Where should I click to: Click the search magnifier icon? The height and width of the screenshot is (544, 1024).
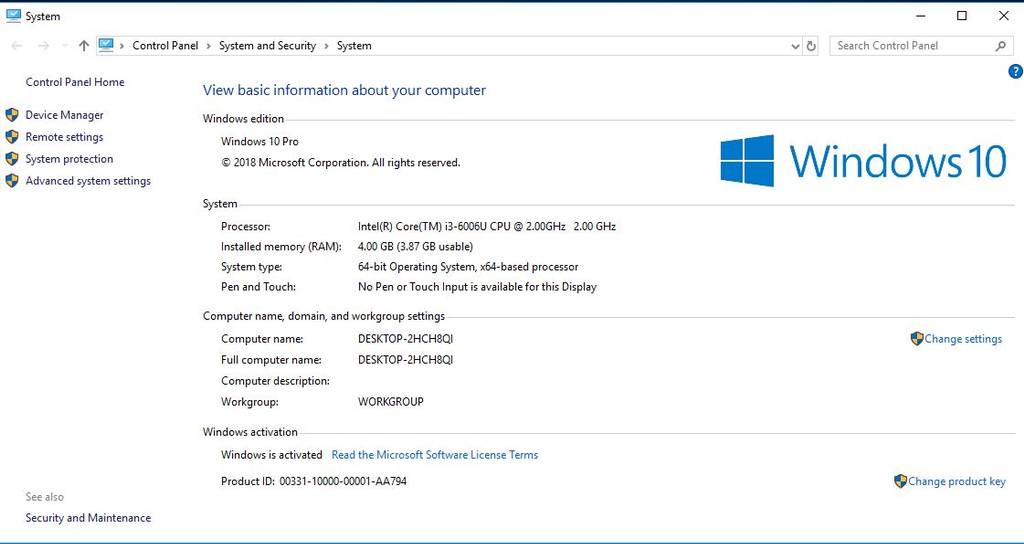point(1000,46)
